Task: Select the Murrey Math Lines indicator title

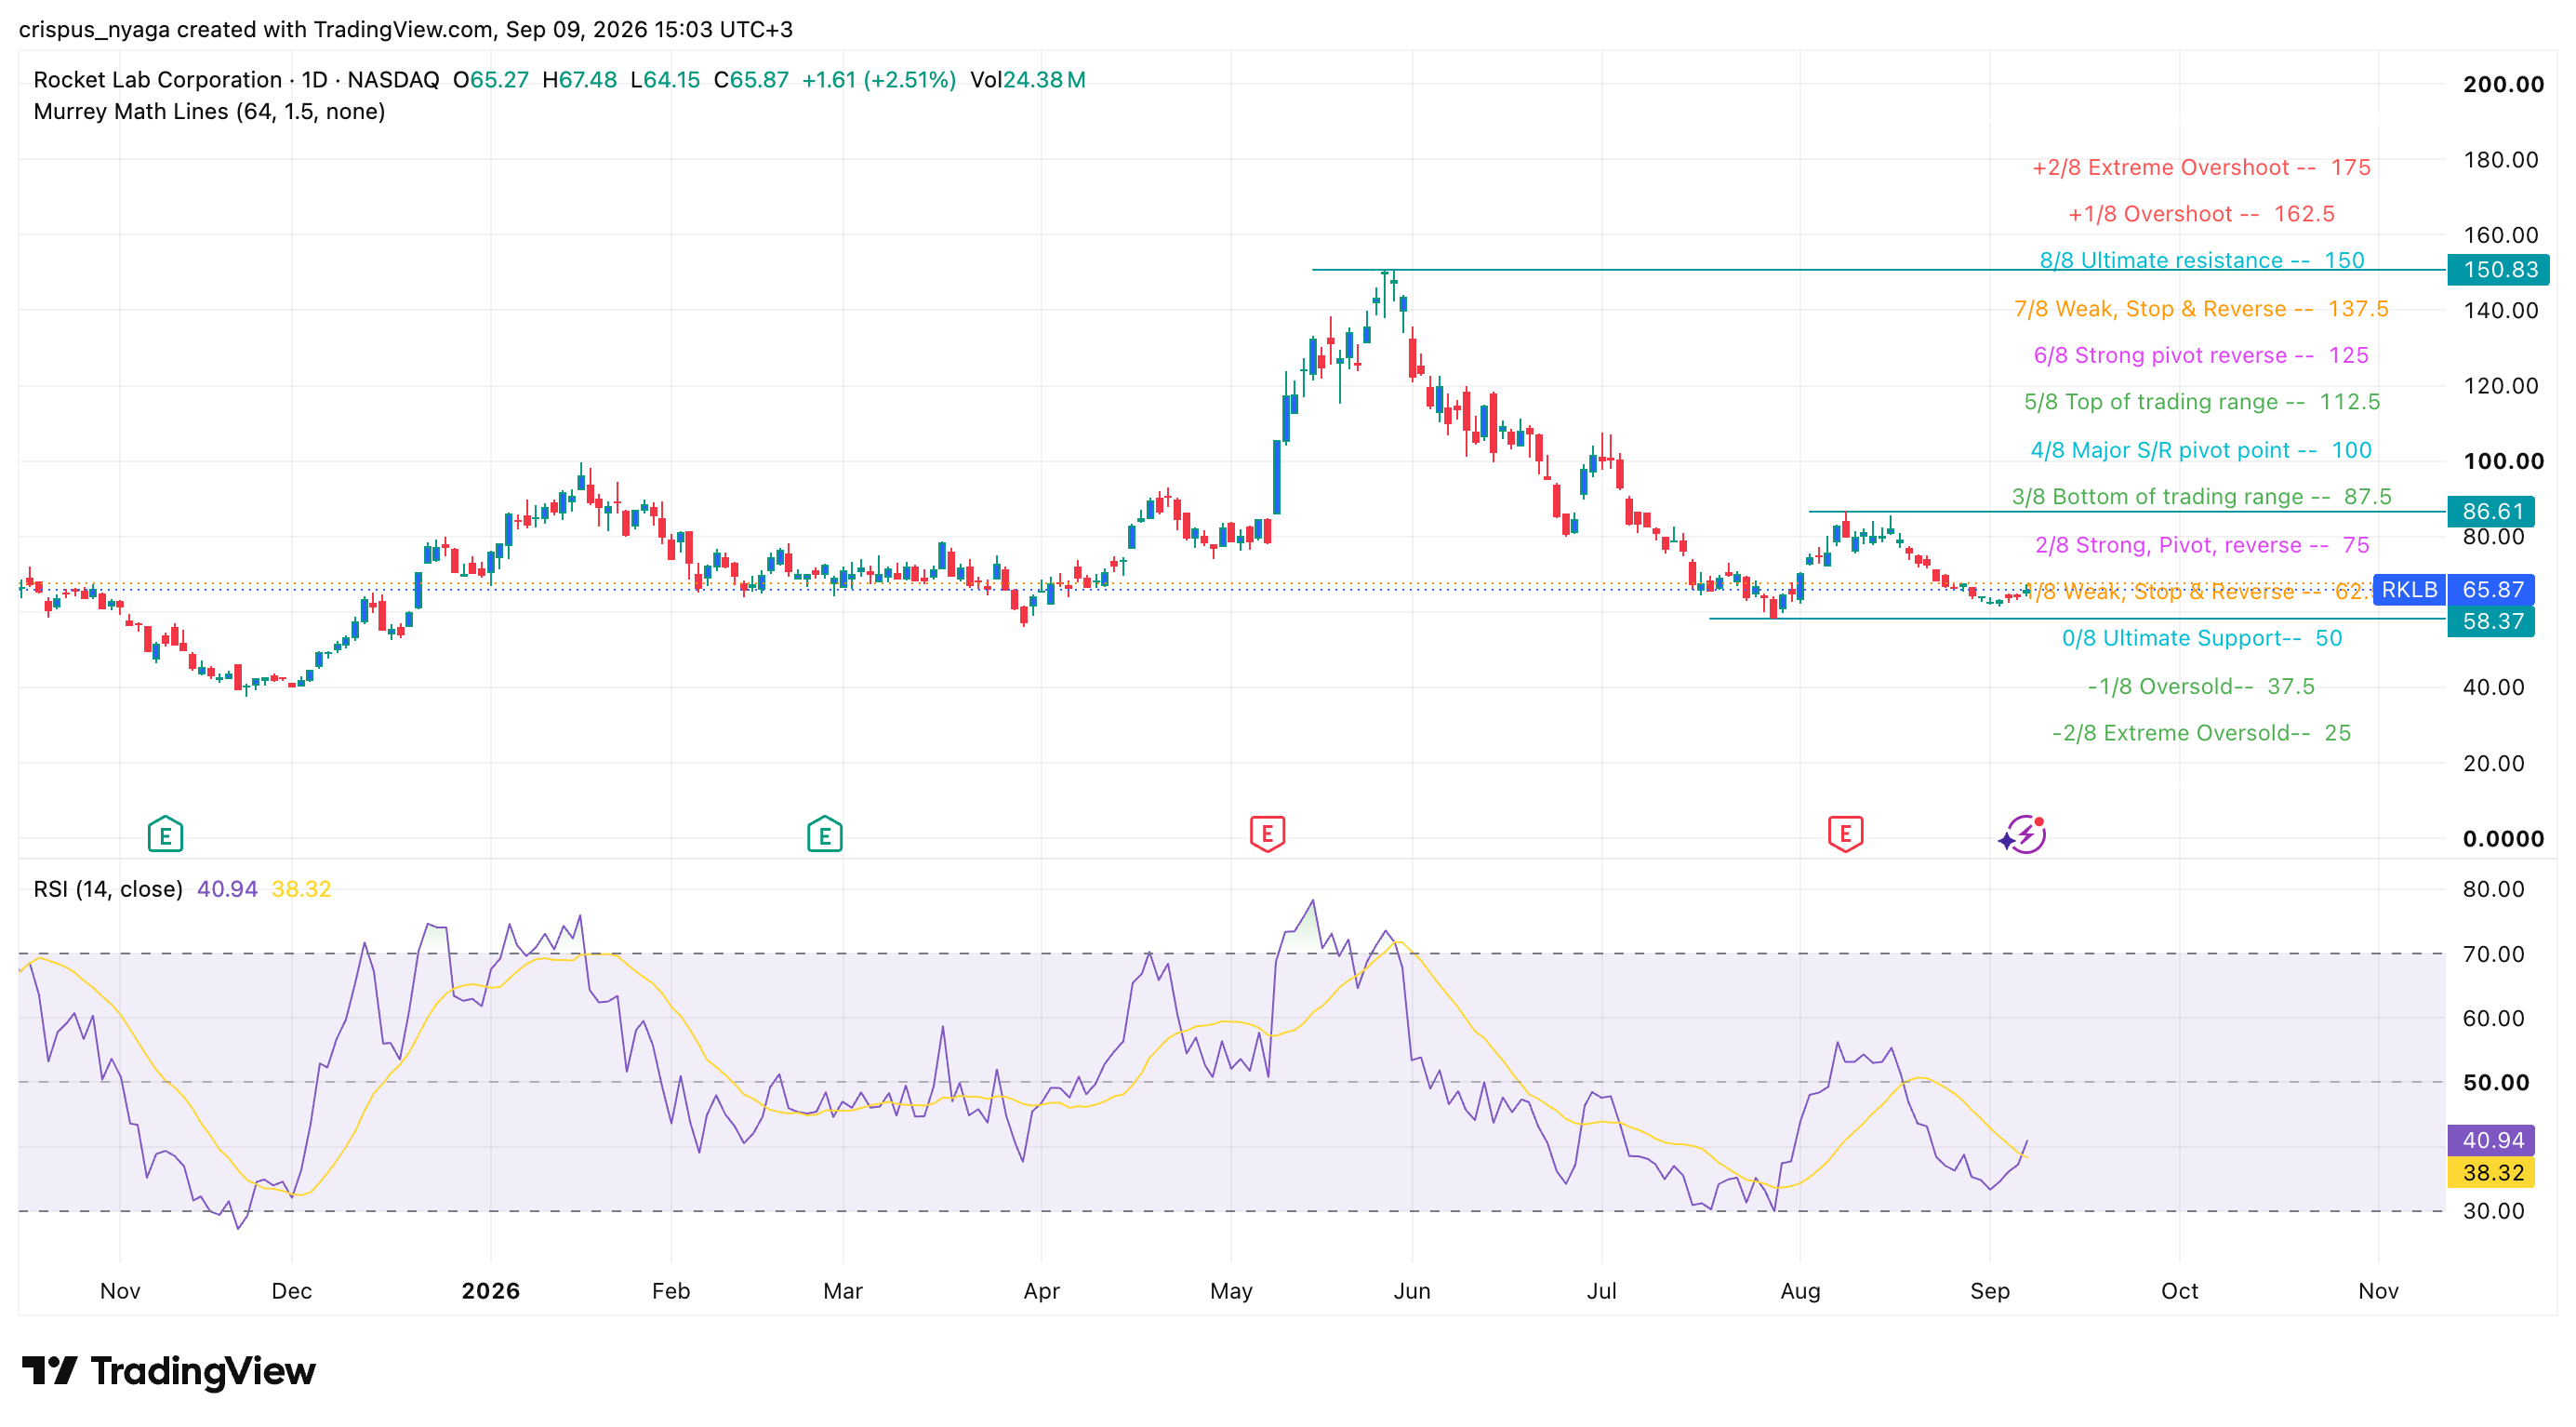Action: tap(209, 111)
